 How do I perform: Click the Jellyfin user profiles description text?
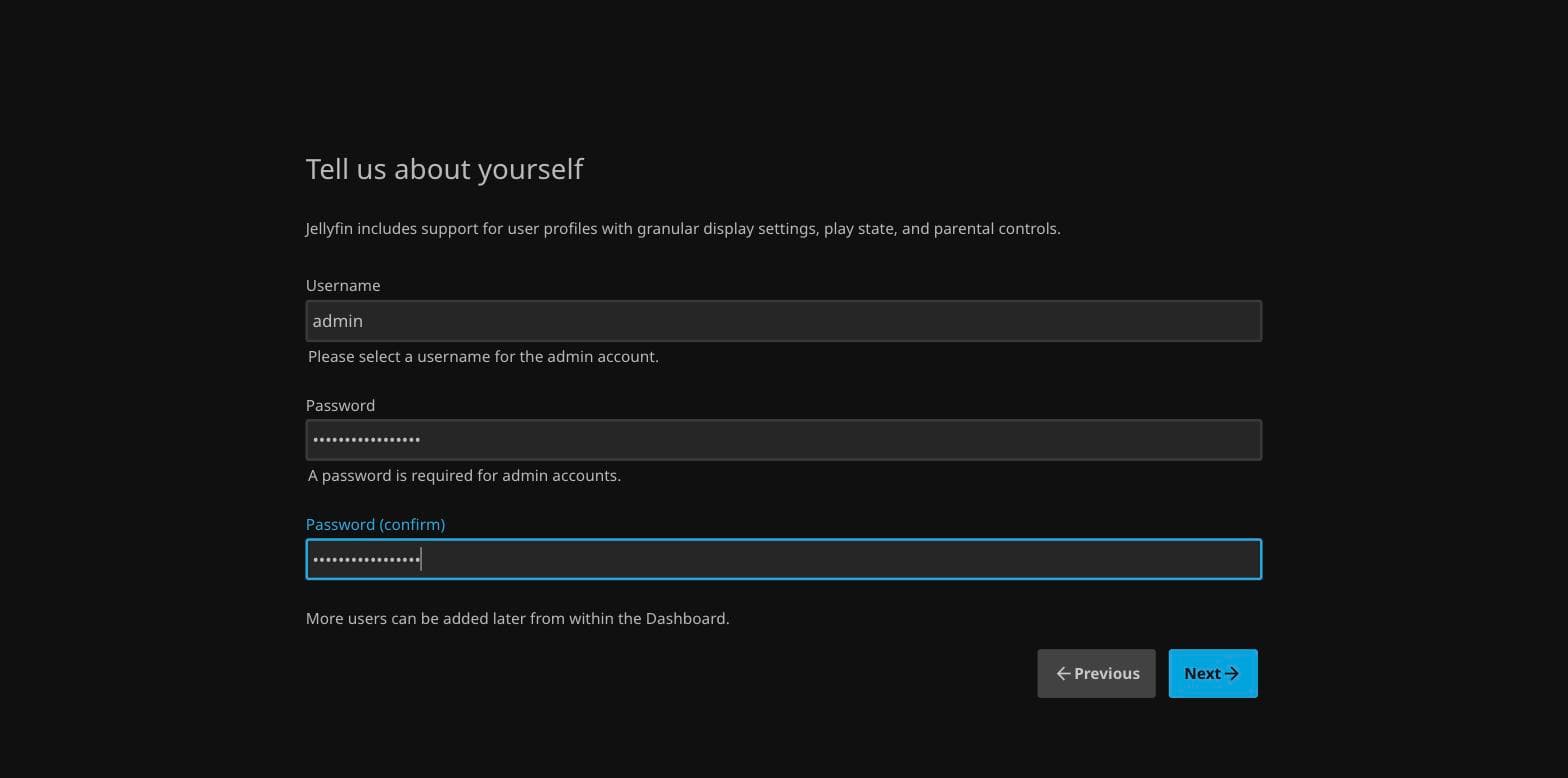point(683,229)
